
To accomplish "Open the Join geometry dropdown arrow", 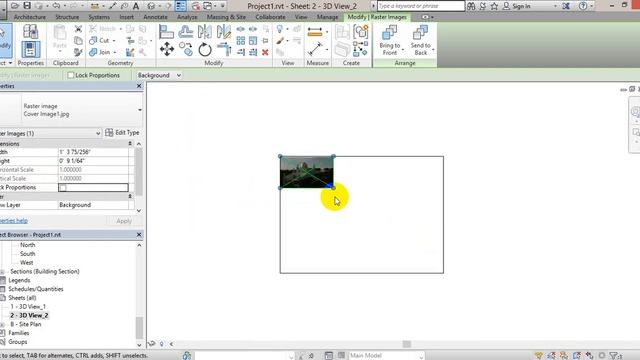I will click(115, 53).
